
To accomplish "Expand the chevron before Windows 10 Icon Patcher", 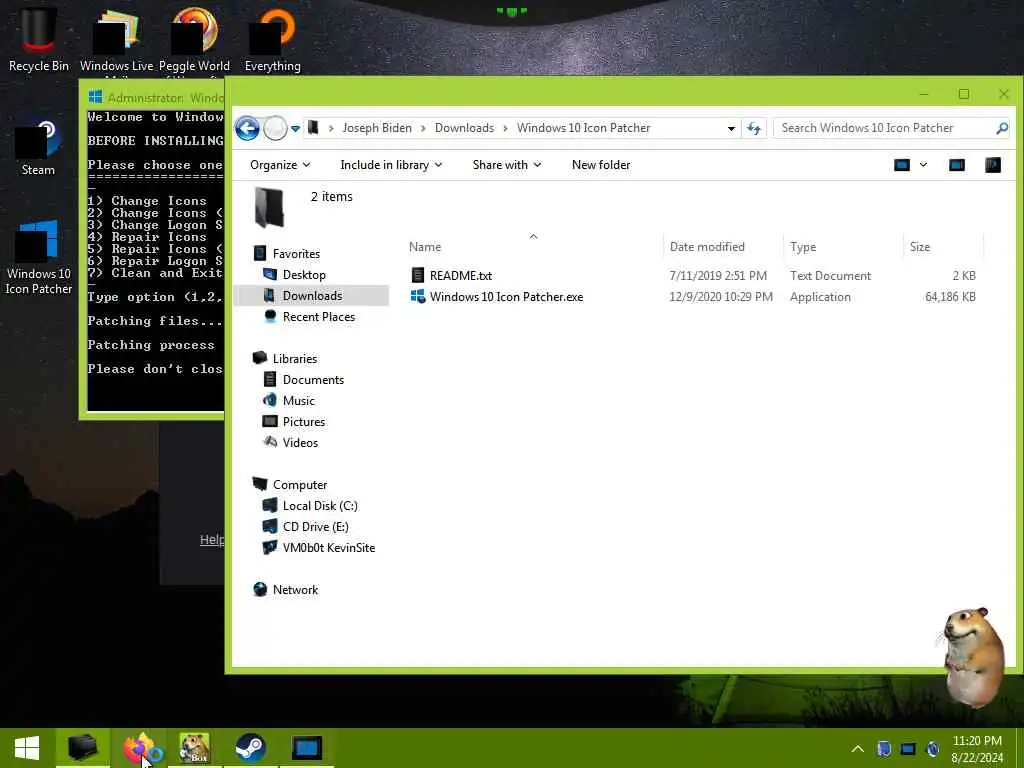I will pyautogui.click(x=505, y=128).
